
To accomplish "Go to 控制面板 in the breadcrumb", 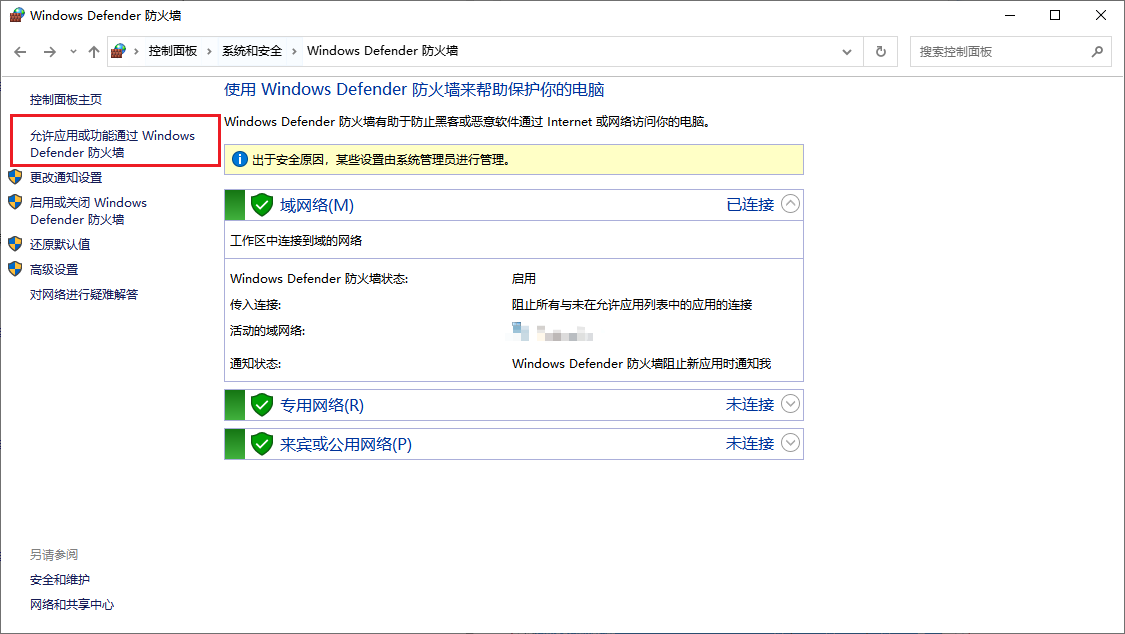I will coord(172,51).
